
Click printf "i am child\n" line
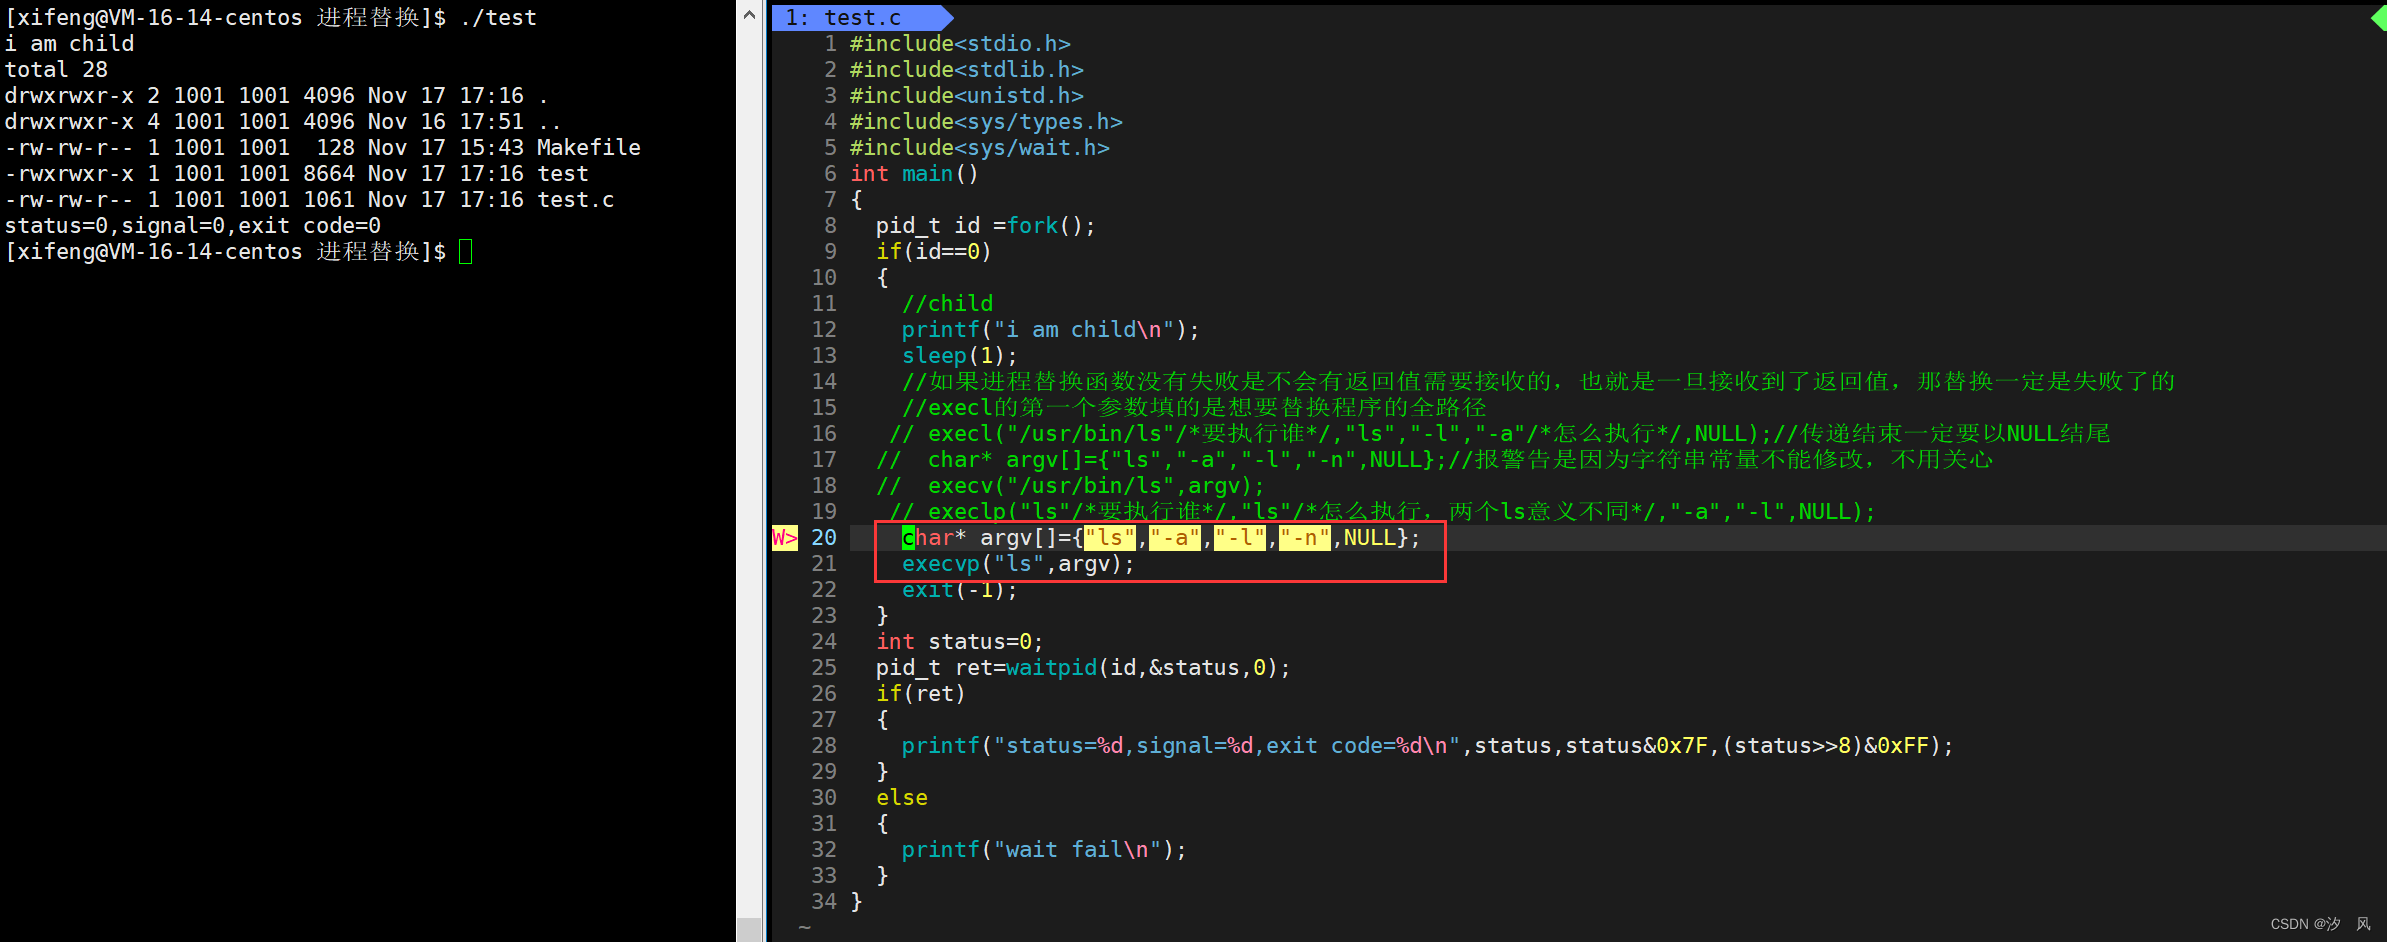pyautogui.click(x=1050, y=330)
